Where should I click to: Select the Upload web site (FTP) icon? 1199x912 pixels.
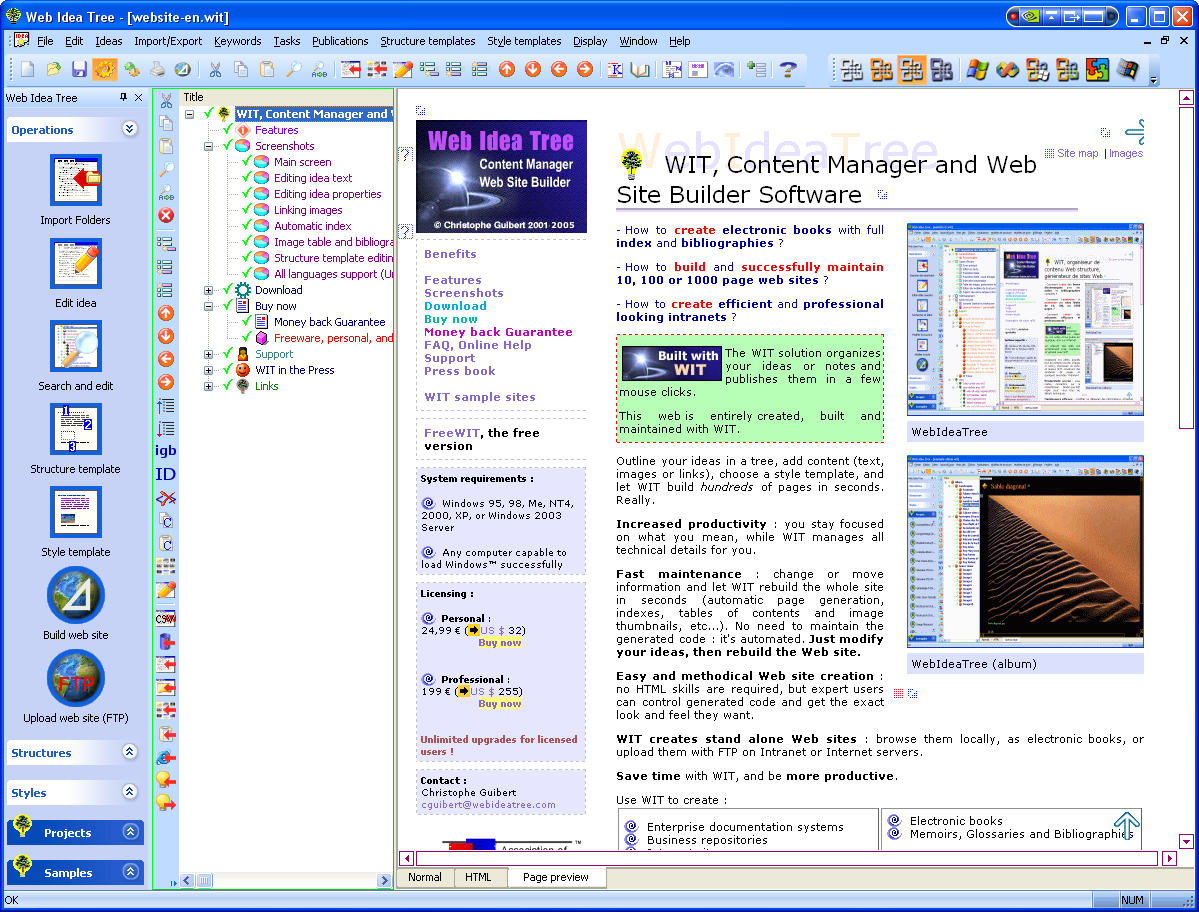(x=74, y=679)
